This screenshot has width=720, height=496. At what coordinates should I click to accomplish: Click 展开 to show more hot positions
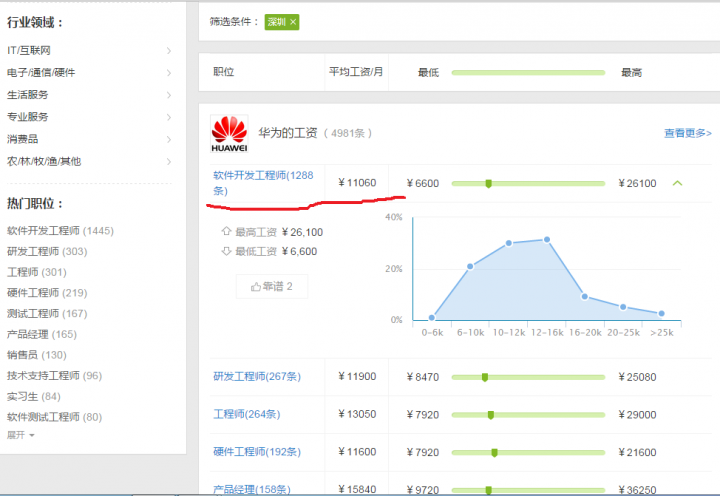pos(20,435)
